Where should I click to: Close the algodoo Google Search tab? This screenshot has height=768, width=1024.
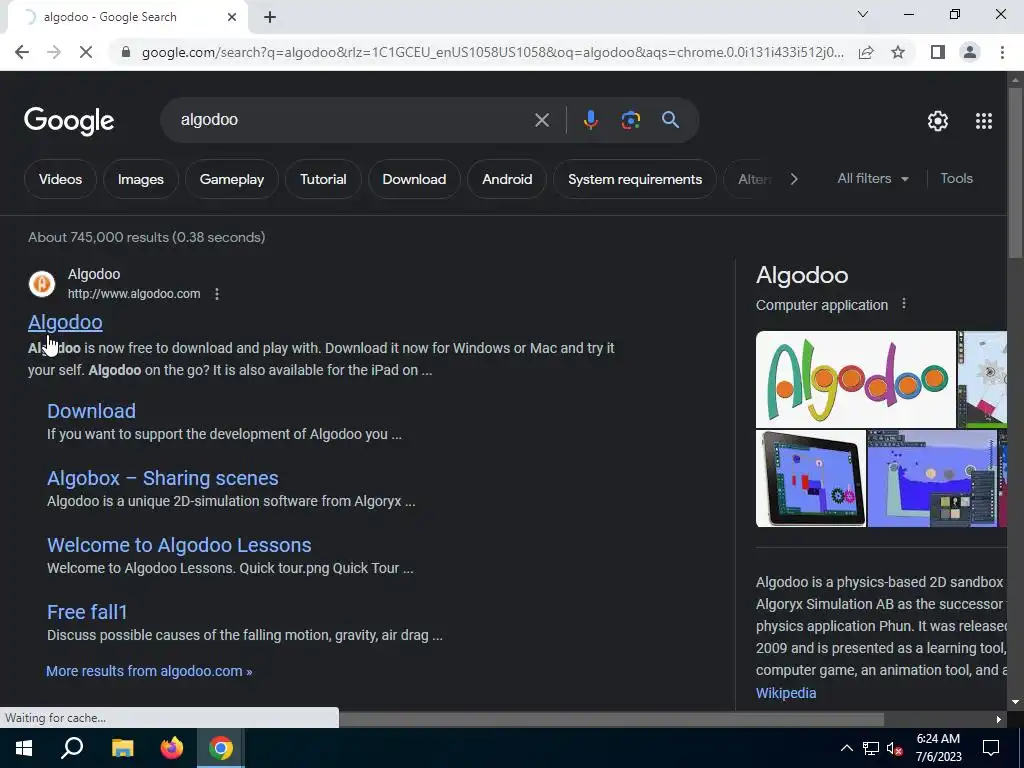click(232, 18)
